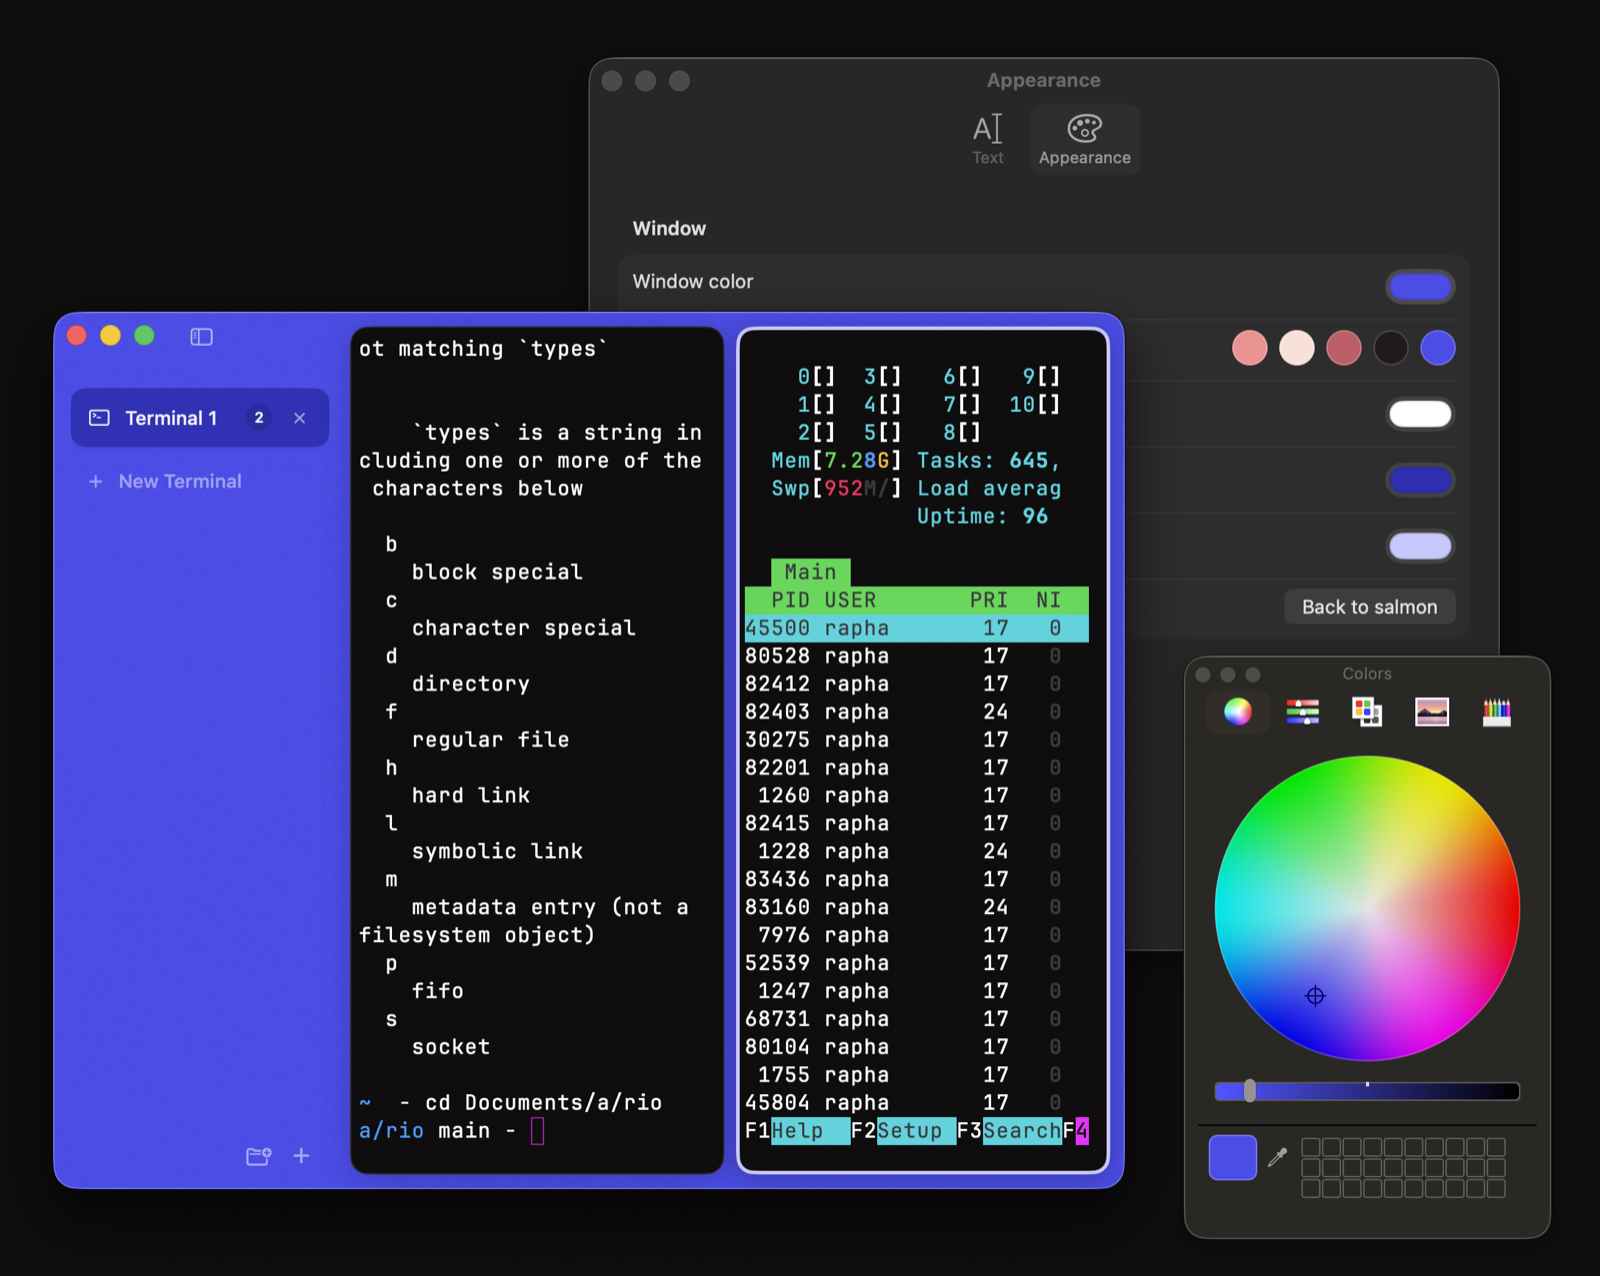
Task: Open the light lavender color well
Action: coord(1420,546)
